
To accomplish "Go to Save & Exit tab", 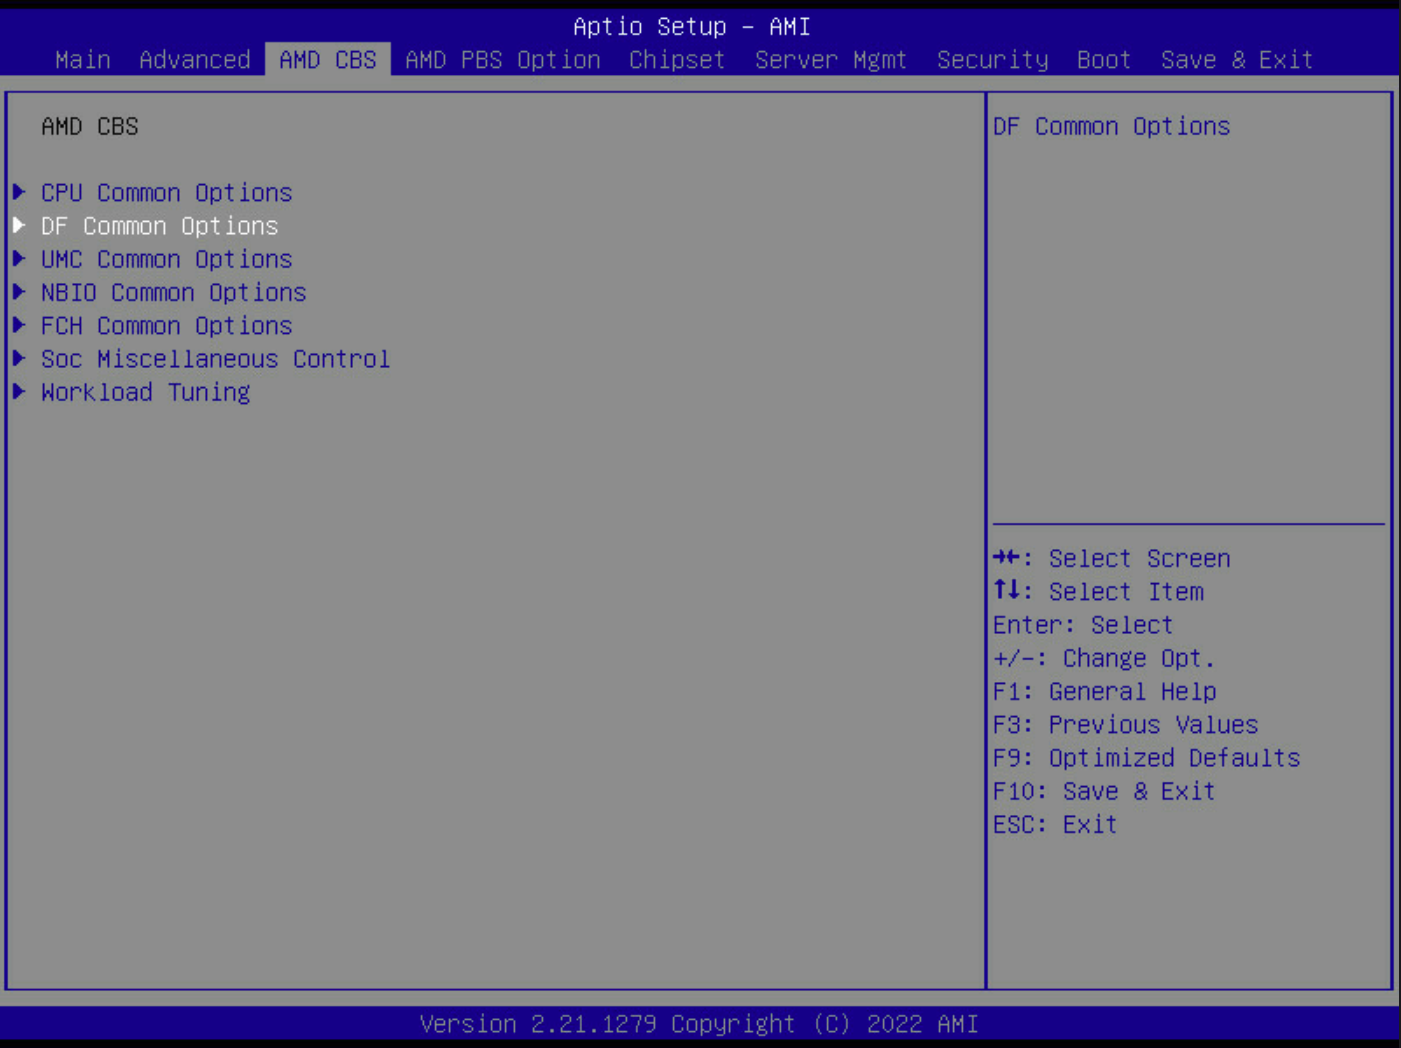I will [1237, 60].
